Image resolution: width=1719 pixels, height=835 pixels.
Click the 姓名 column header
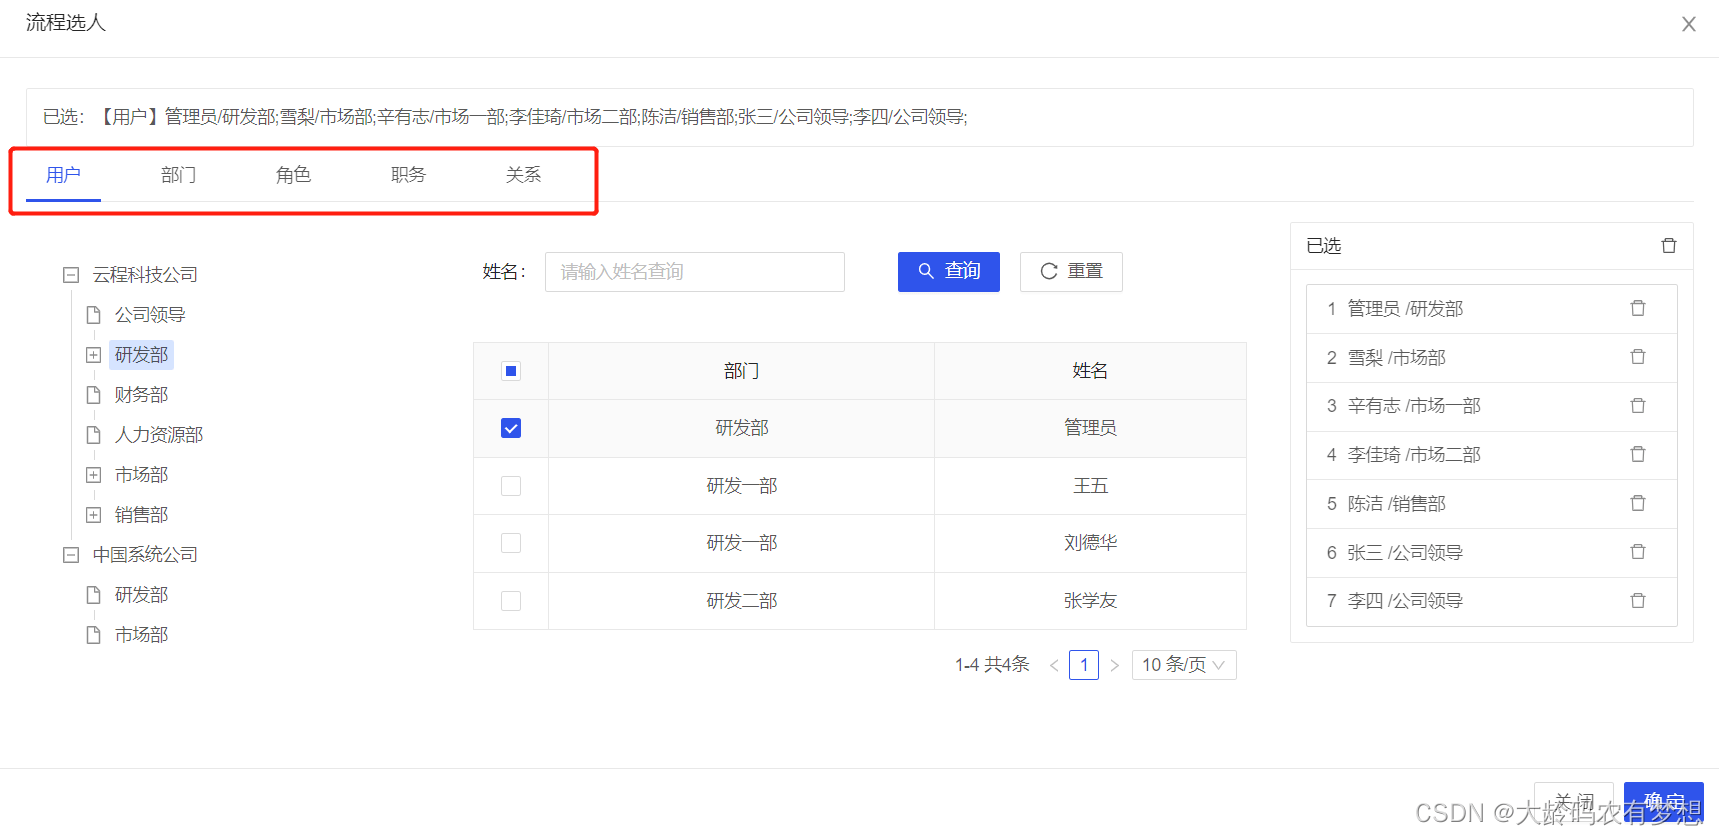pyautogui.click(x=1090, y=371)
